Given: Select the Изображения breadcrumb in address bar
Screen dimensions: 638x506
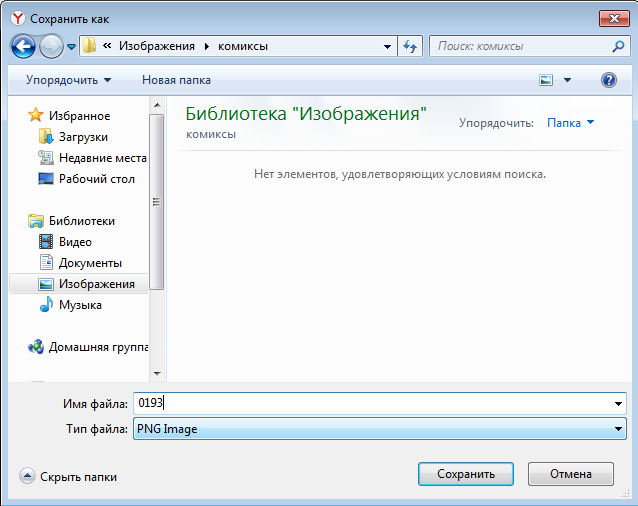Looking at the screenshot, I should [x=157, y=46].
